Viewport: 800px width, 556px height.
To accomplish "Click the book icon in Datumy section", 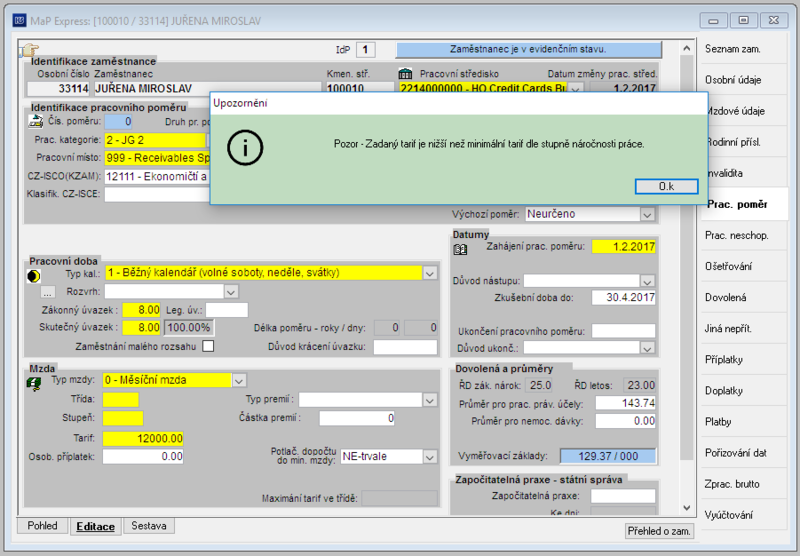I will tap(460, 249).
